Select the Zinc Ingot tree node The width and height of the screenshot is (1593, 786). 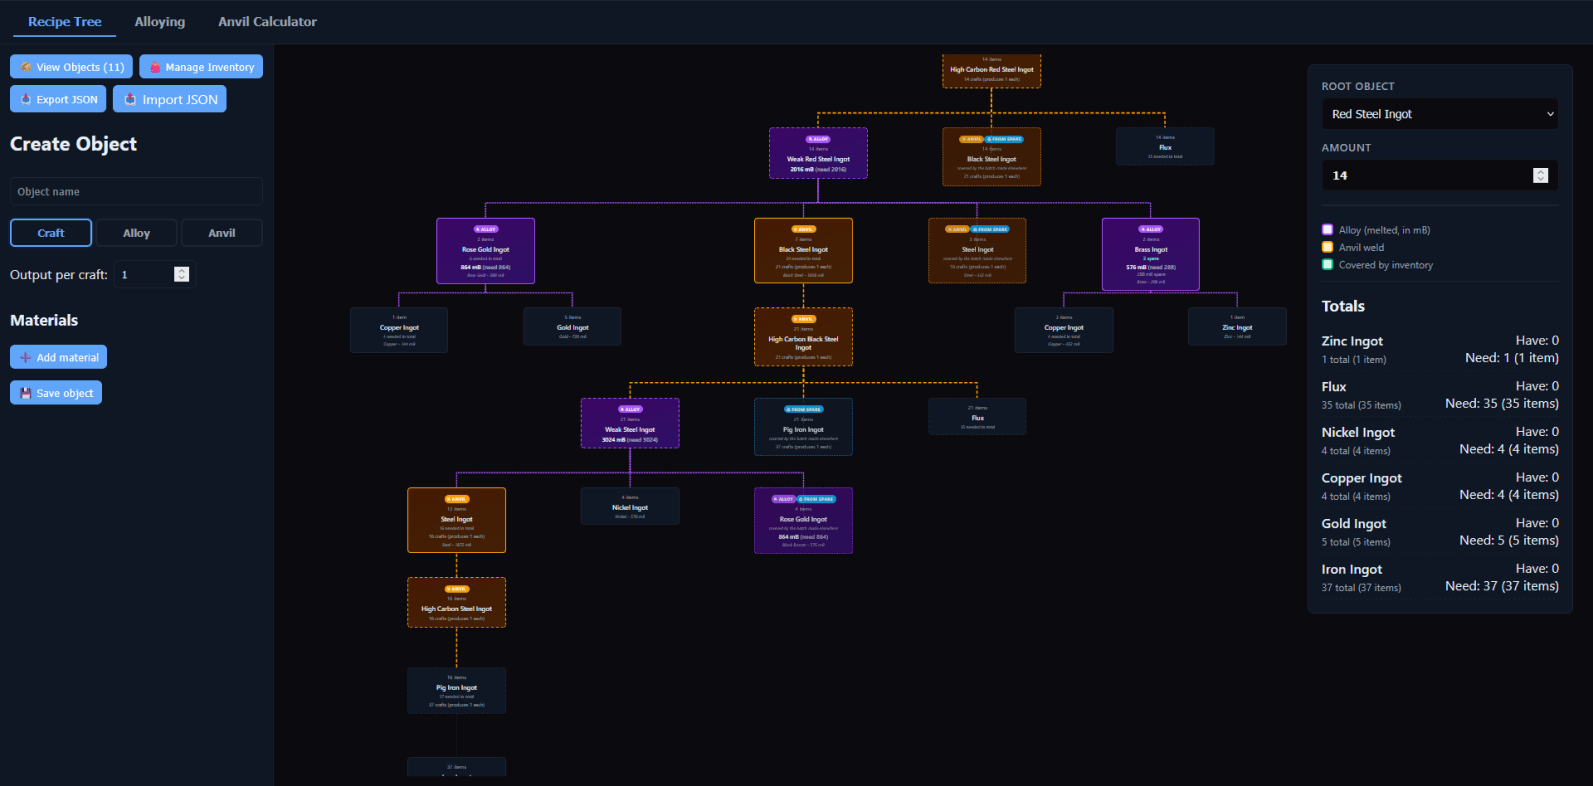(1237, 327)
